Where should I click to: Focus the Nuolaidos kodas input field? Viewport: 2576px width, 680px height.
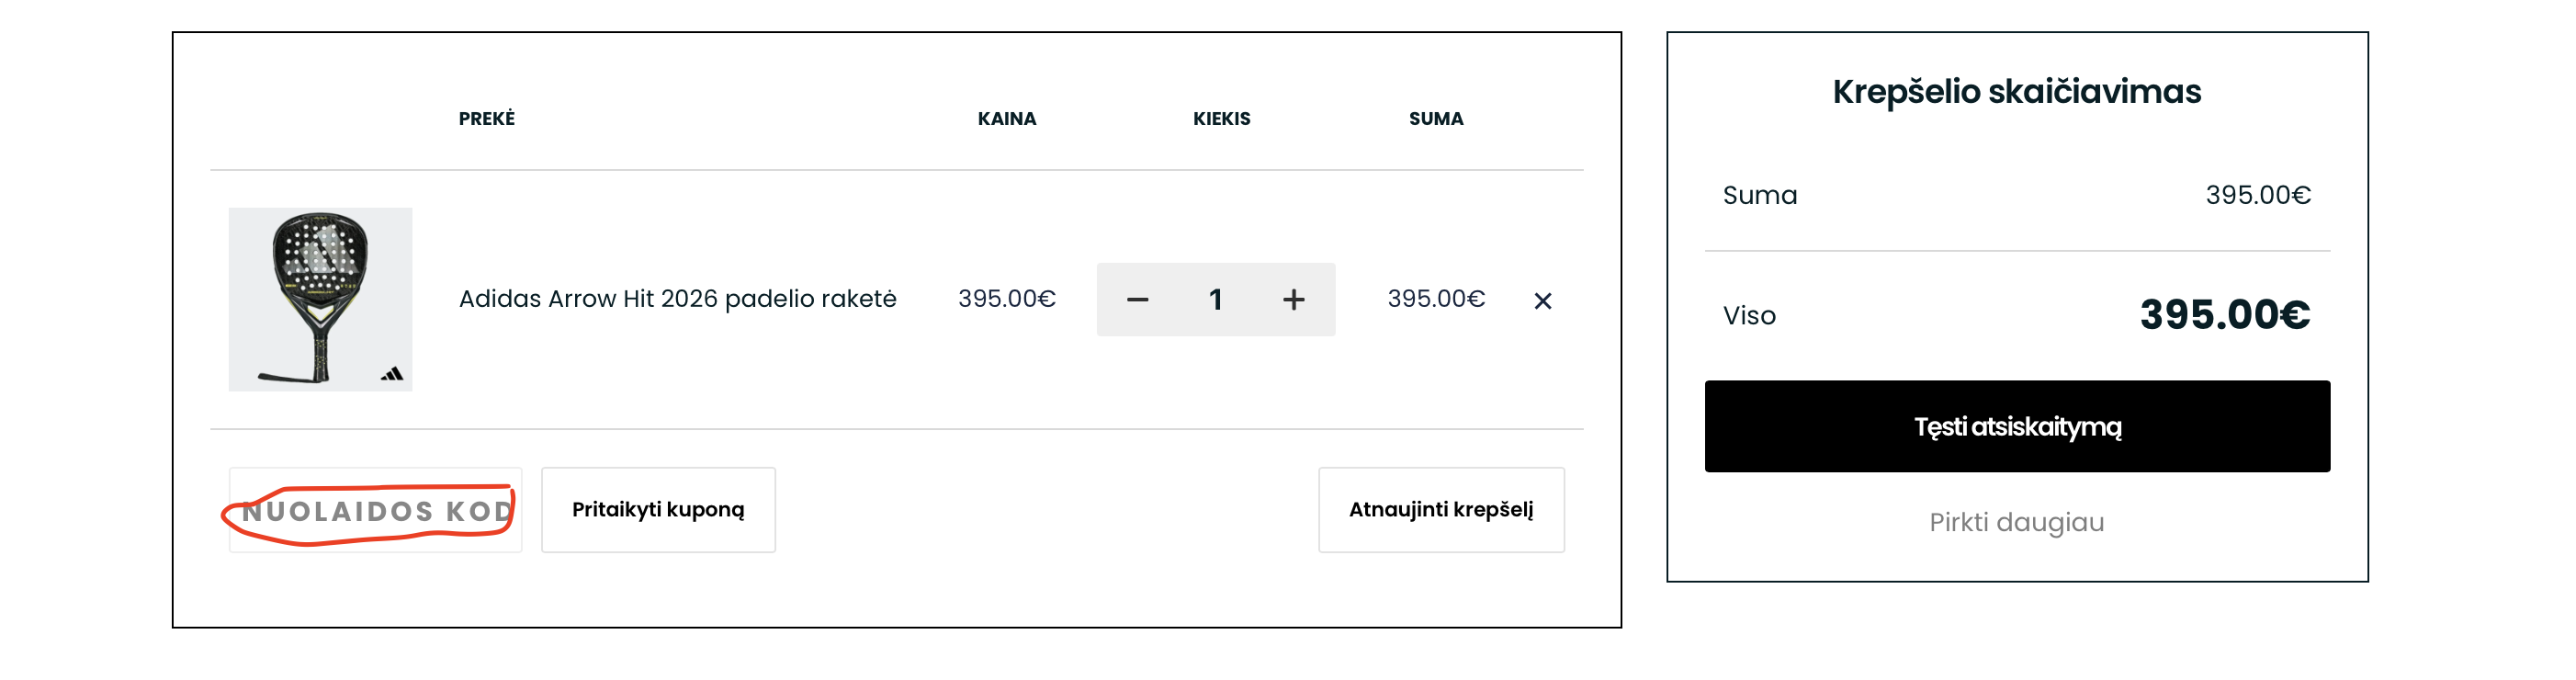click(375, 511)
